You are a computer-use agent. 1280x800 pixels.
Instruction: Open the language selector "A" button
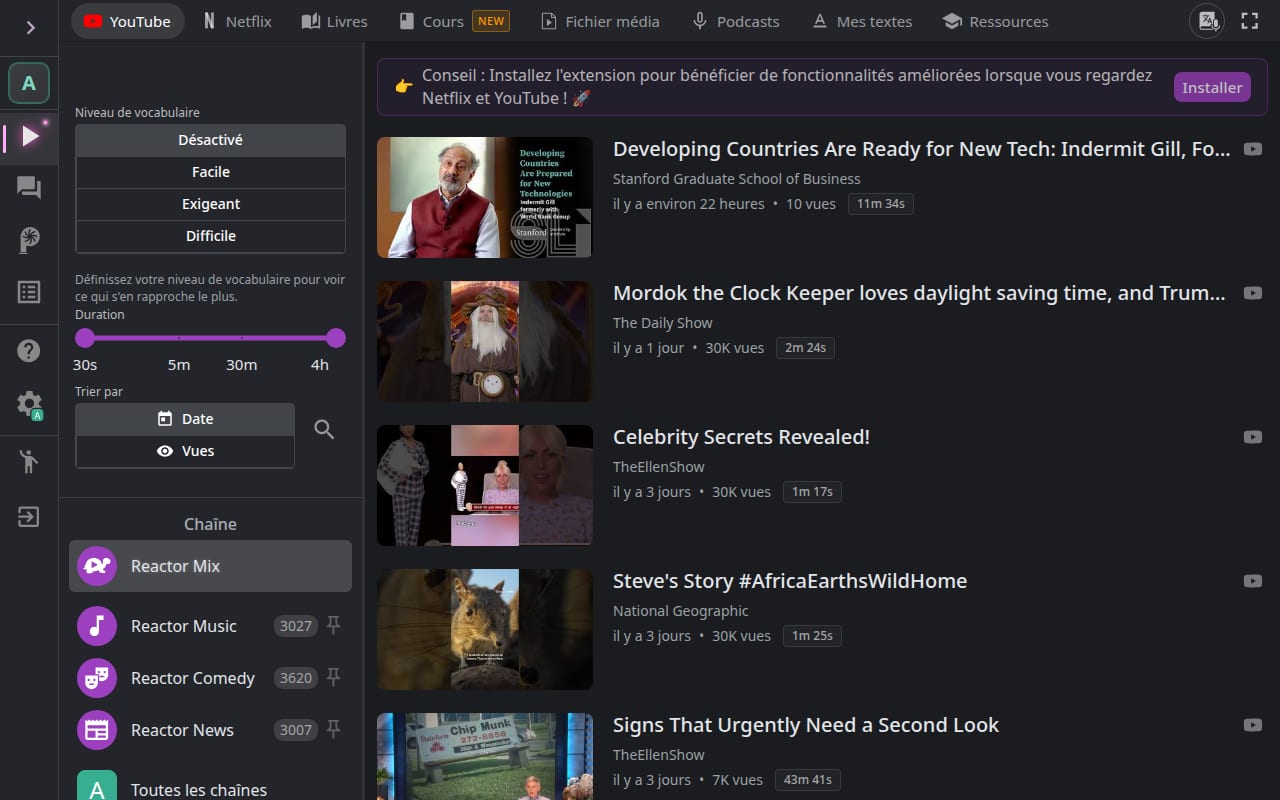click(29, 84)
